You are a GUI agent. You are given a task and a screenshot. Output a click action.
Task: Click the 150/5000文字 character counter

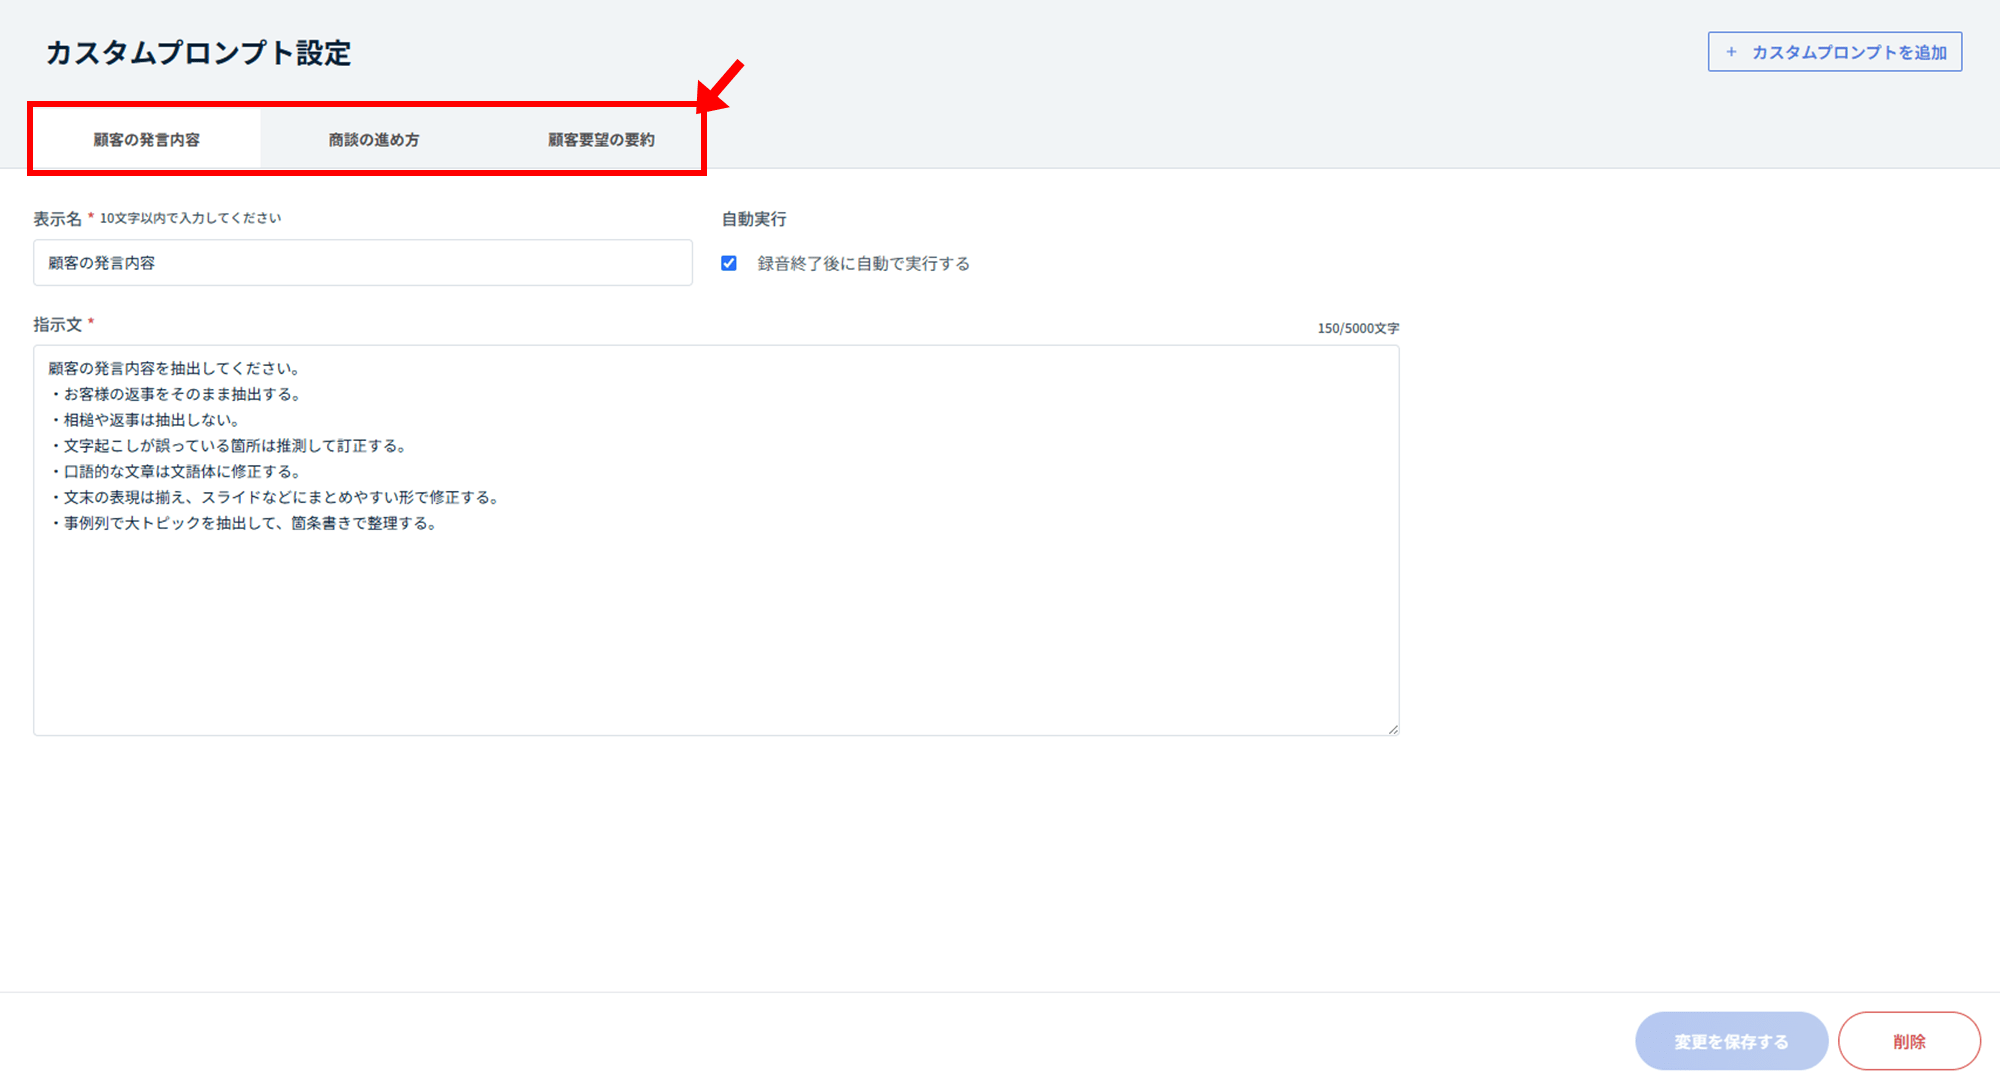pos(1357,328)
